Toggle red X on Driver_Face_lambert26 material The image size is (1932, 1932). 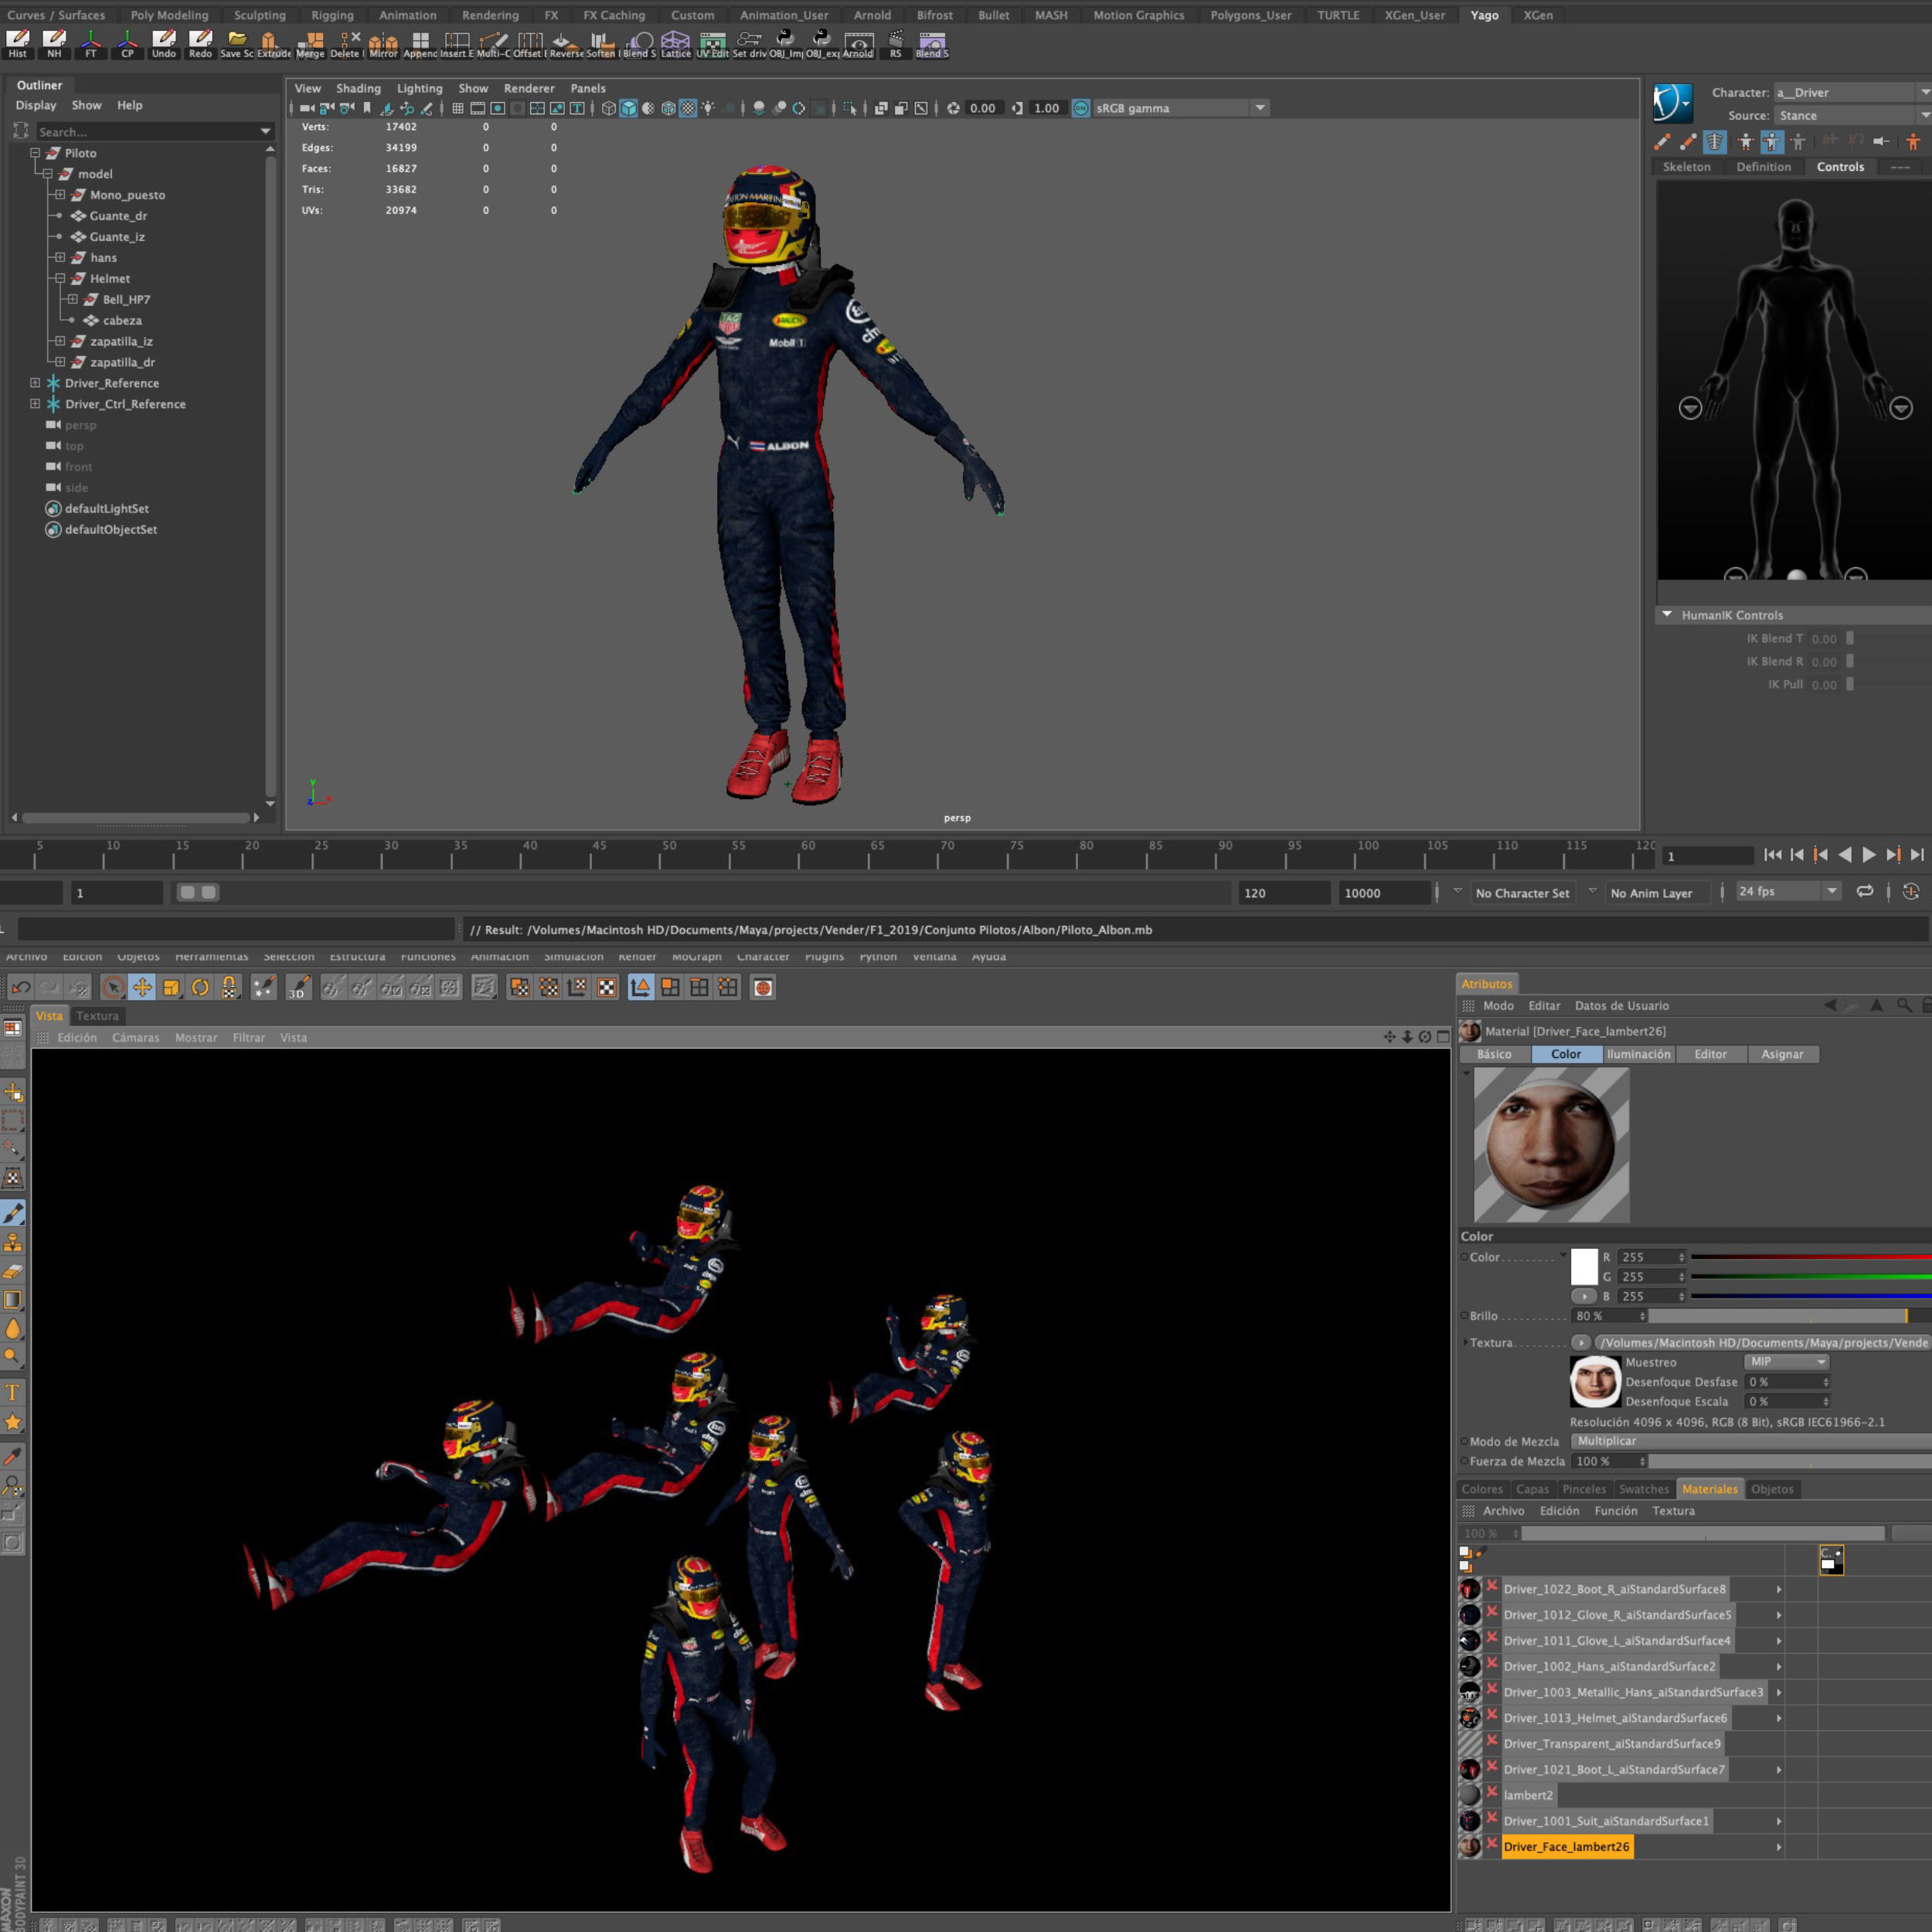click(1491, 1844)
